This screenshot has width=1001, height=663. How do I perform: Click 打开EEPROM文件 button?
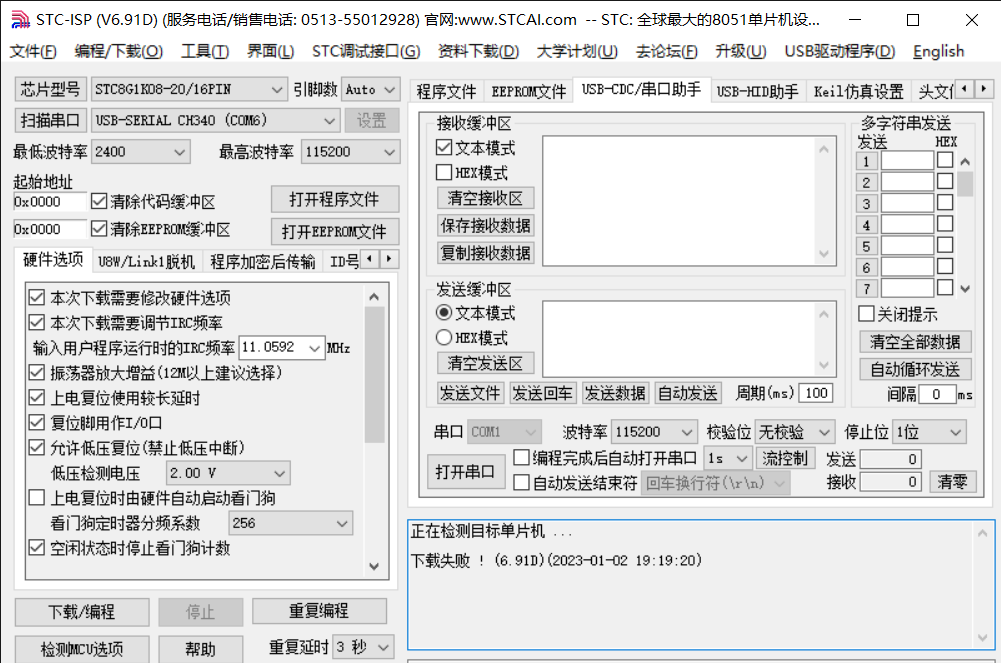335,232
